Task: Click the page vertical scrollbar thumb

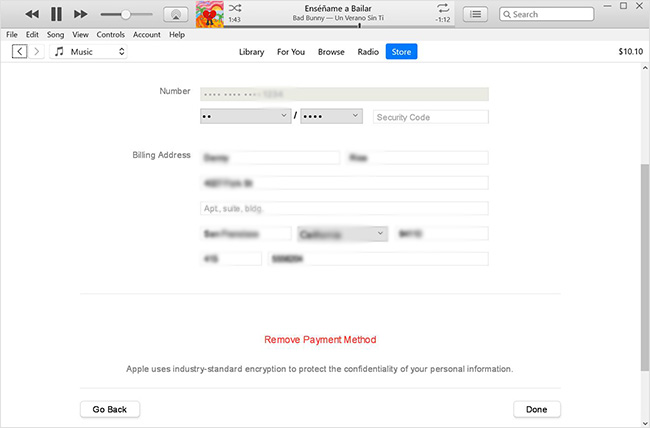Action: click(645, 268)
